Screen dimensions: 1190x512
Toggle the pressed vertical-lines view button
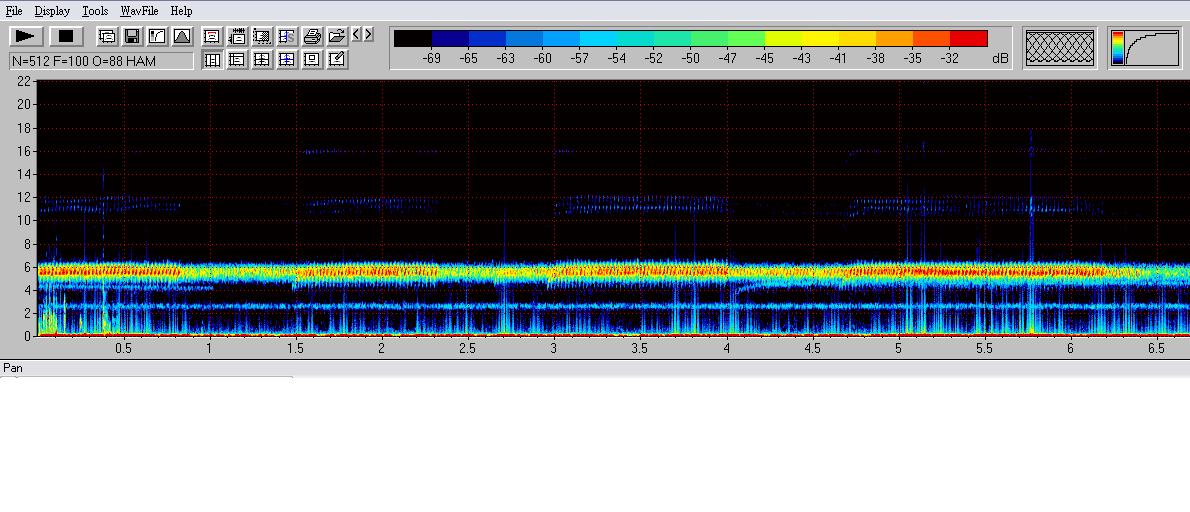212,60
